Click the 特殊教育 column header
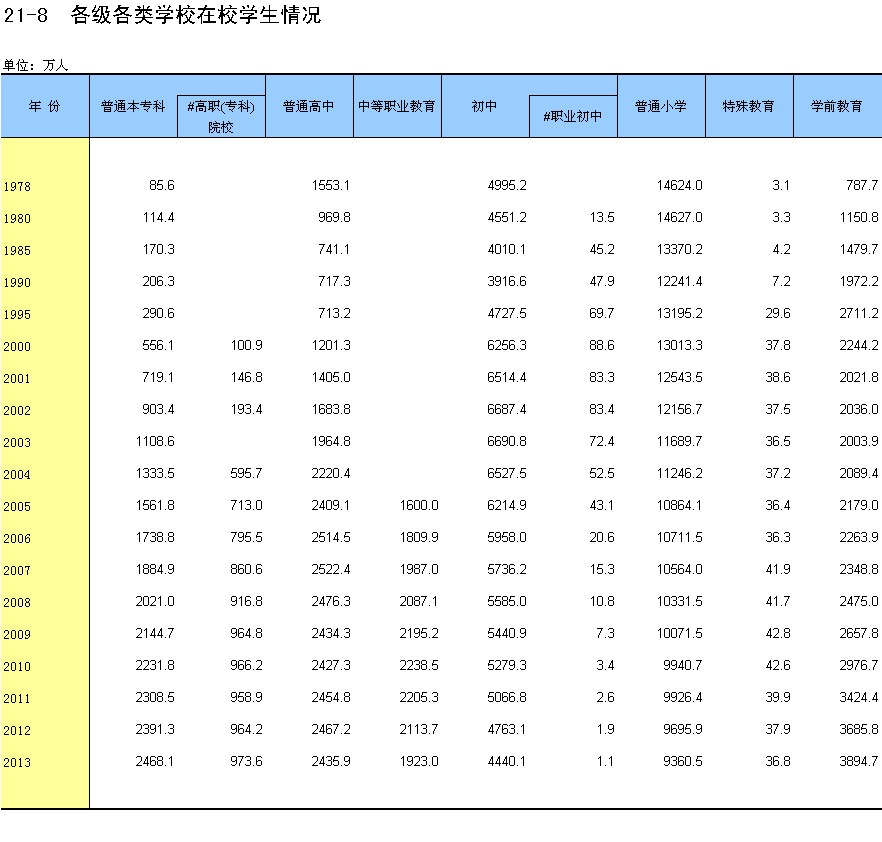 749,106
